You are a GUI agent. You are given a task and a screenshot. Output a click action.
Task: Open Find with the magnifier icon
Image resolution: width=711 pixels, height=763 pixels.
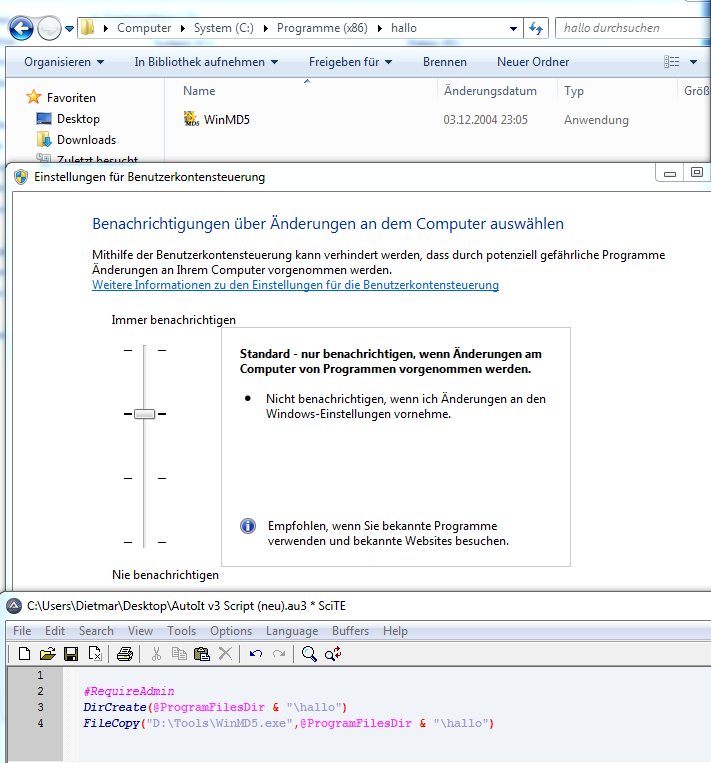(x=309, y=654)
